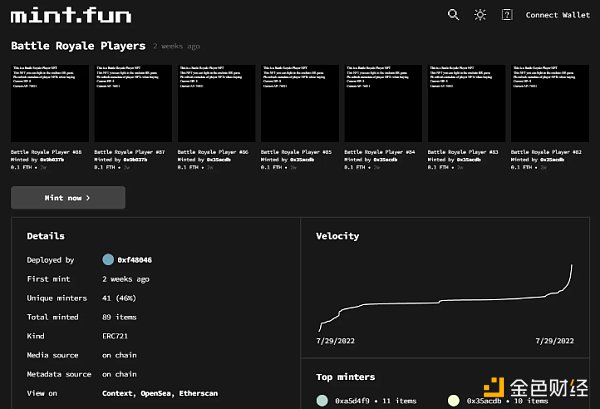Toggle the light/dark theme sun icon

480,15
